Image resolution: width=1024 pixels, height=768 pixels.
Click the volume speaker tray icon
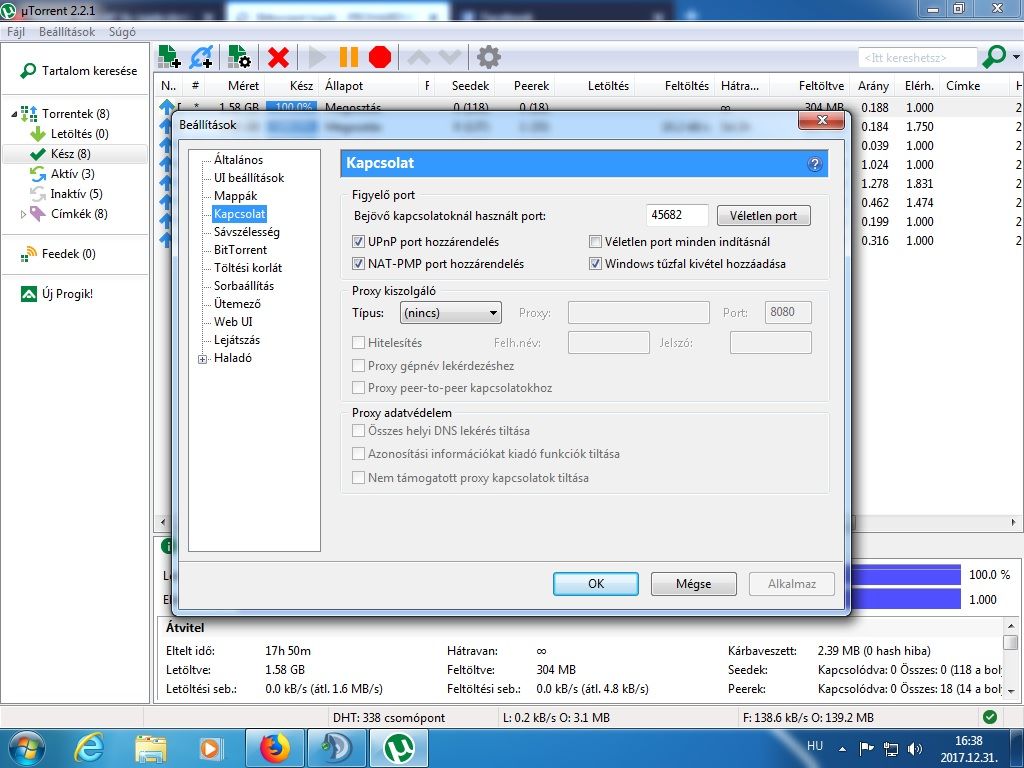(x=915, y=749)
